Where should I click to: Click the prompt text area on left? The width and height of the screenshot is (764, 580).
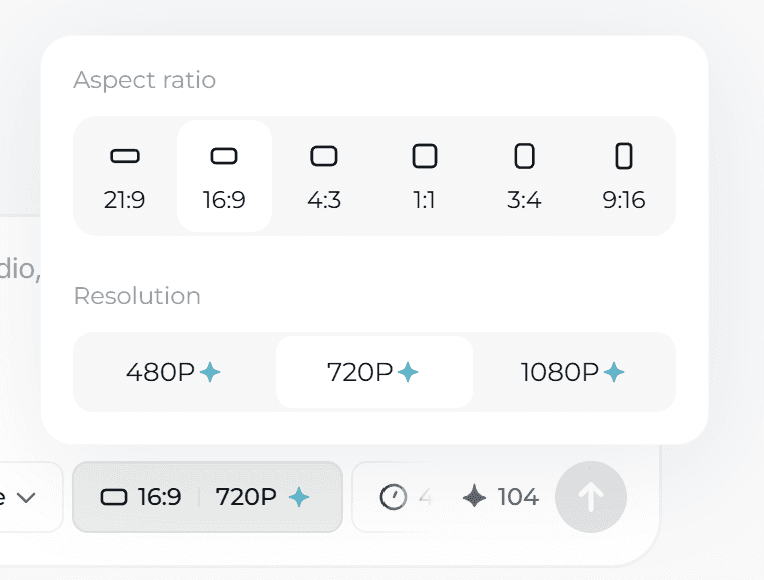tap(19, 269)
